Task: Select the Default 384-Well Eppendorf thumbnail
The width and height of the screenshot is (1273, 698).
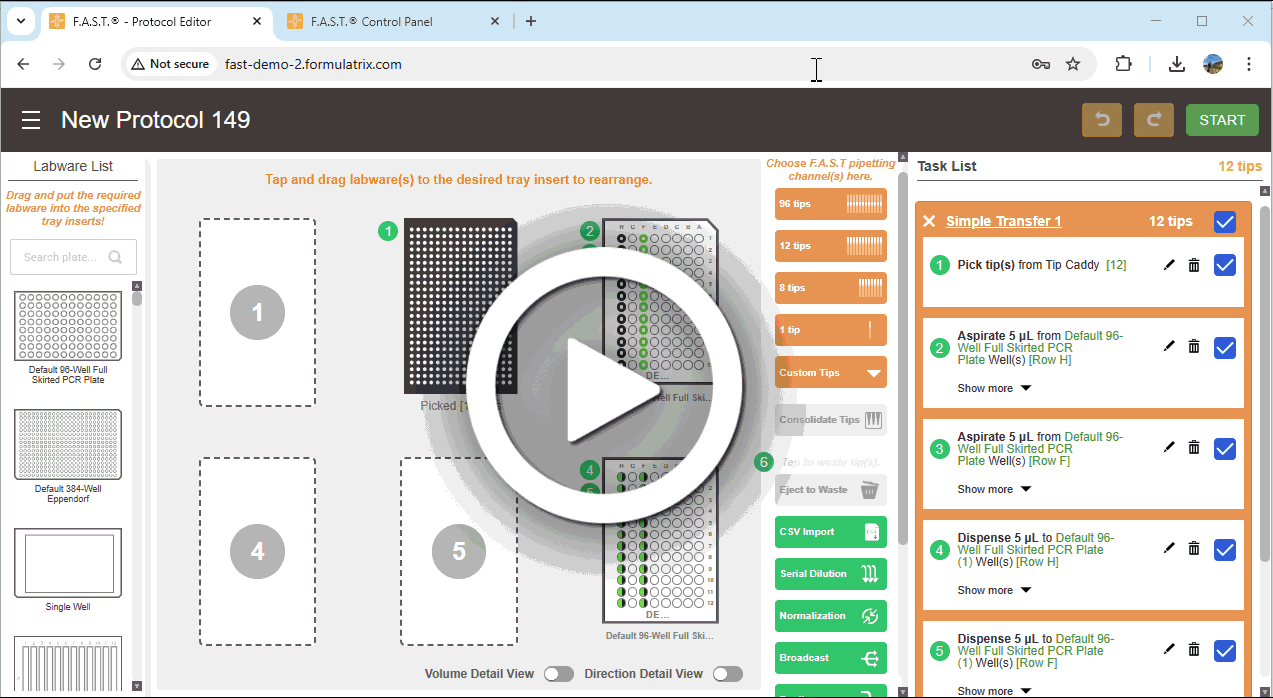Action: coord(68,444)
